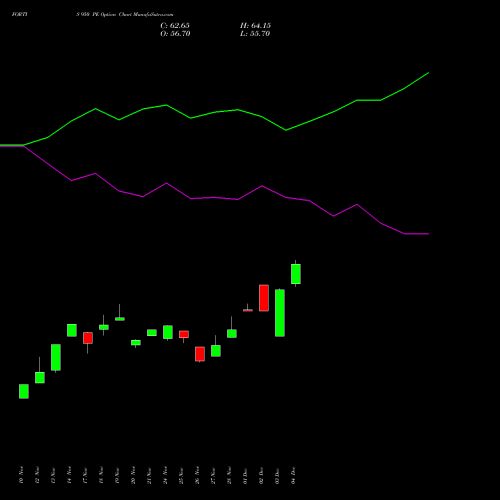Click the red candlestick above 02 Dec

[264, 298]
